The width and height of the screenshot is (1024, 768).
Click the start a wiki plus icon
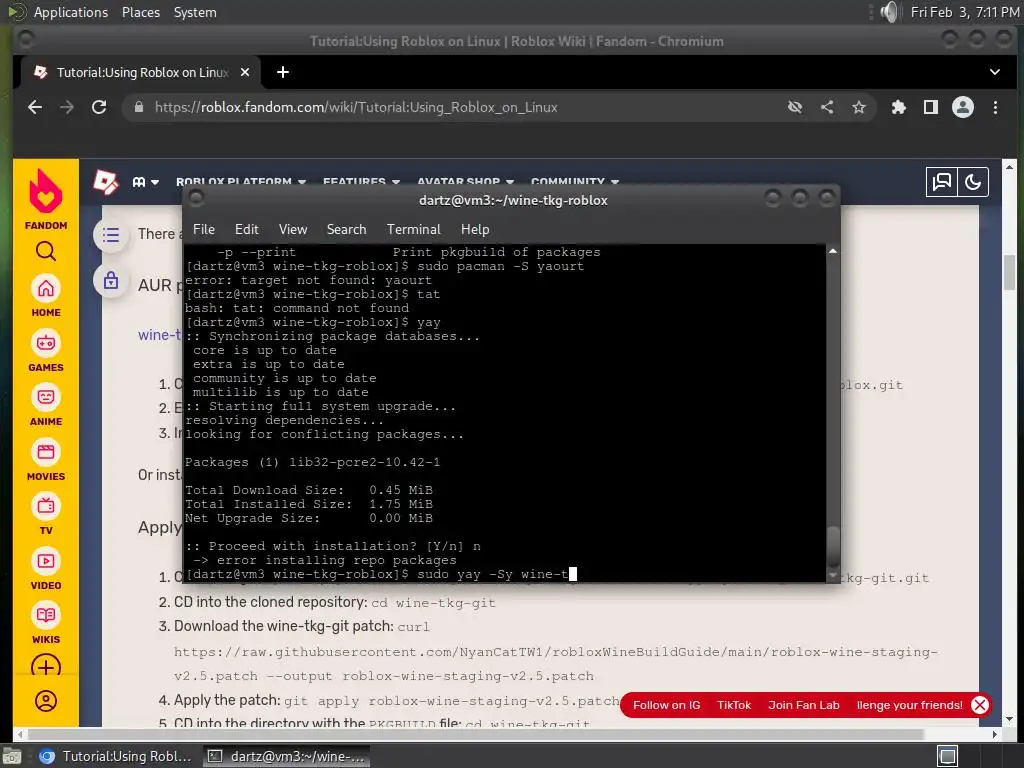(46, 667)
